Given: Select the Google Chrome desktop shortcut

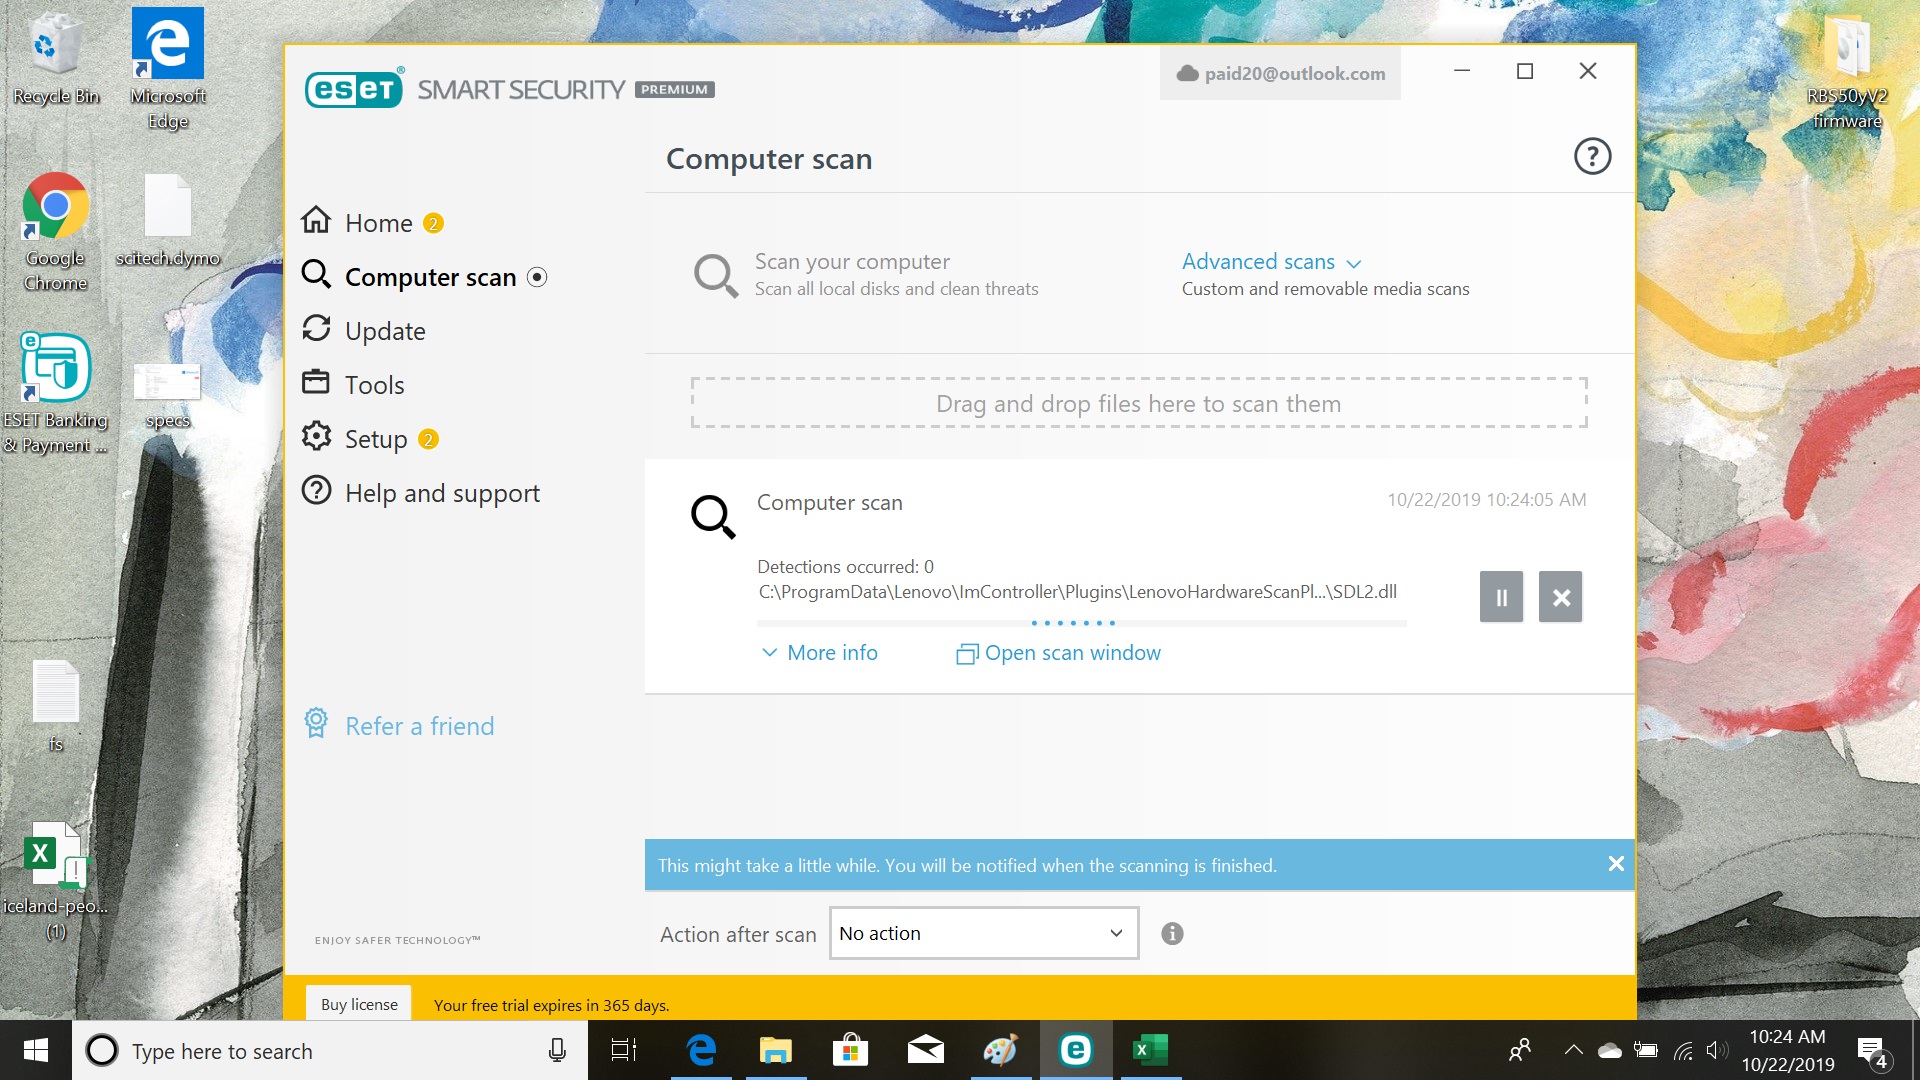Looking at the screenshot, I should click(56, 232).
